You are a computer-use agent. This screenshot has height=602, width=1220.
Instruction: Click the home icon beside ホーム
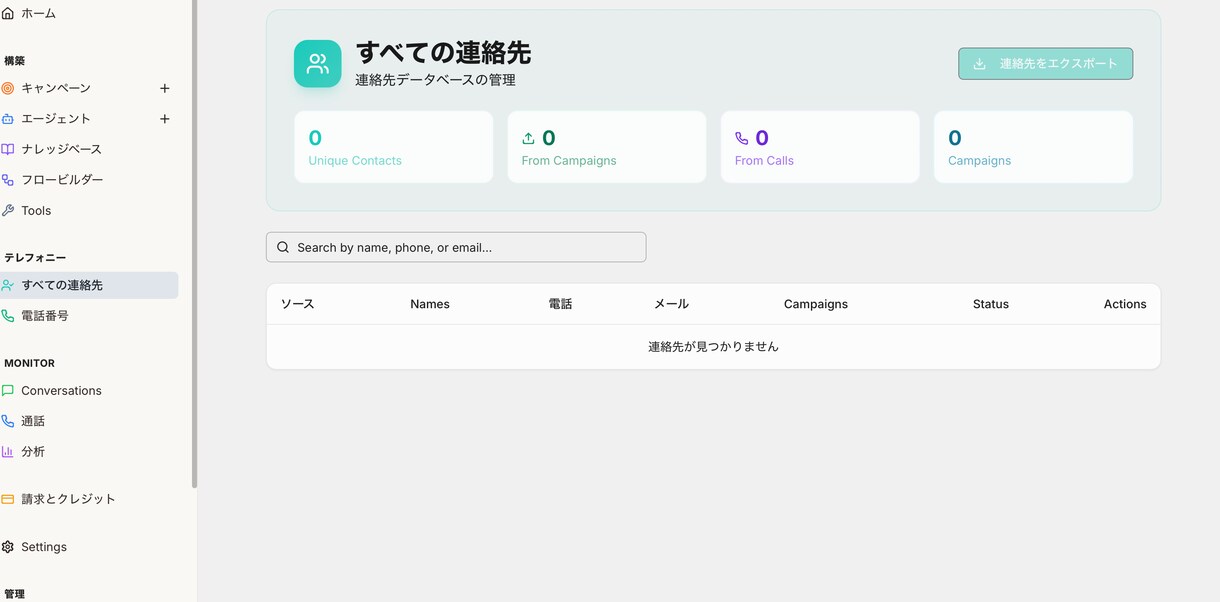[8, 13]
